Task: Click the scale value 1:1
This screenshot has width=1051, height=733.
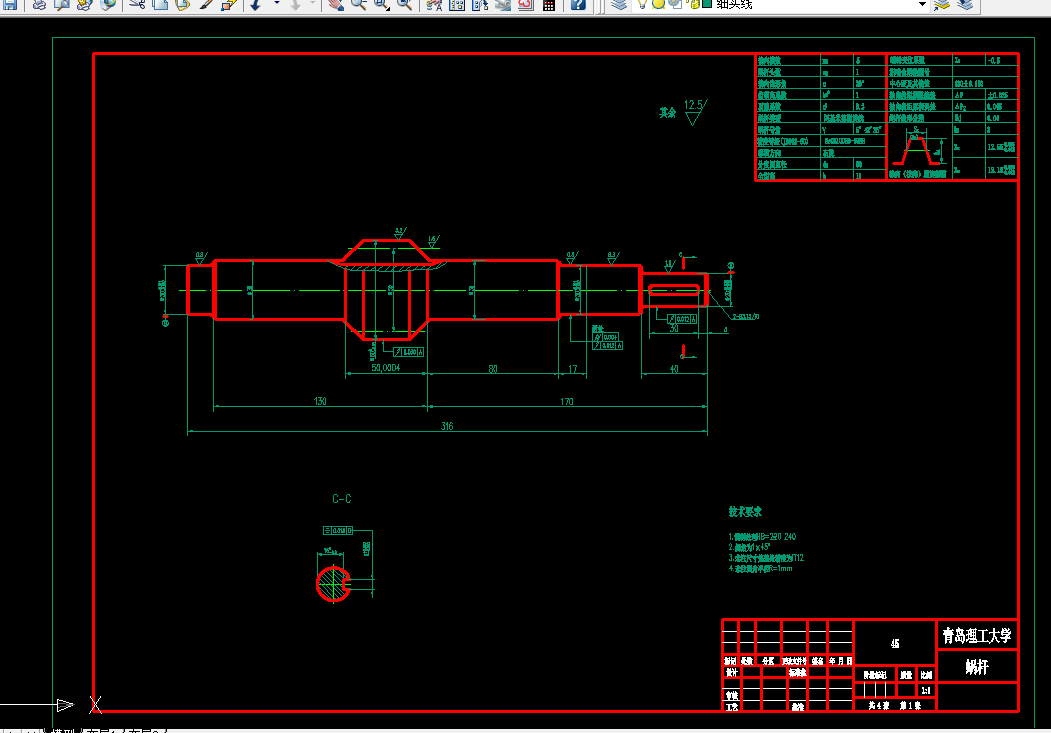Action: pos(926,691)
